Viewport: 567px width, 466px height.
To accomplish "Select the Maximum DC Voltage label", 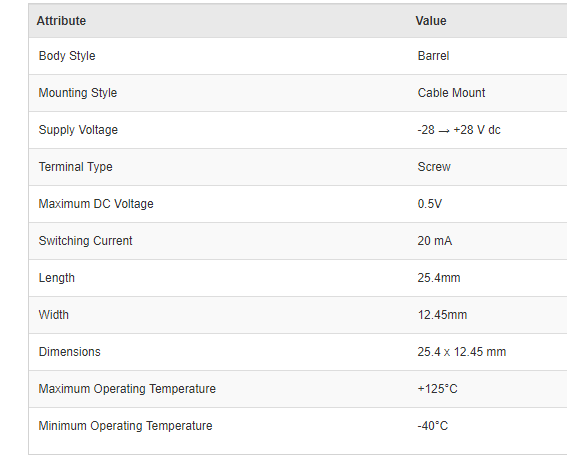I will (x=96, y=204).
